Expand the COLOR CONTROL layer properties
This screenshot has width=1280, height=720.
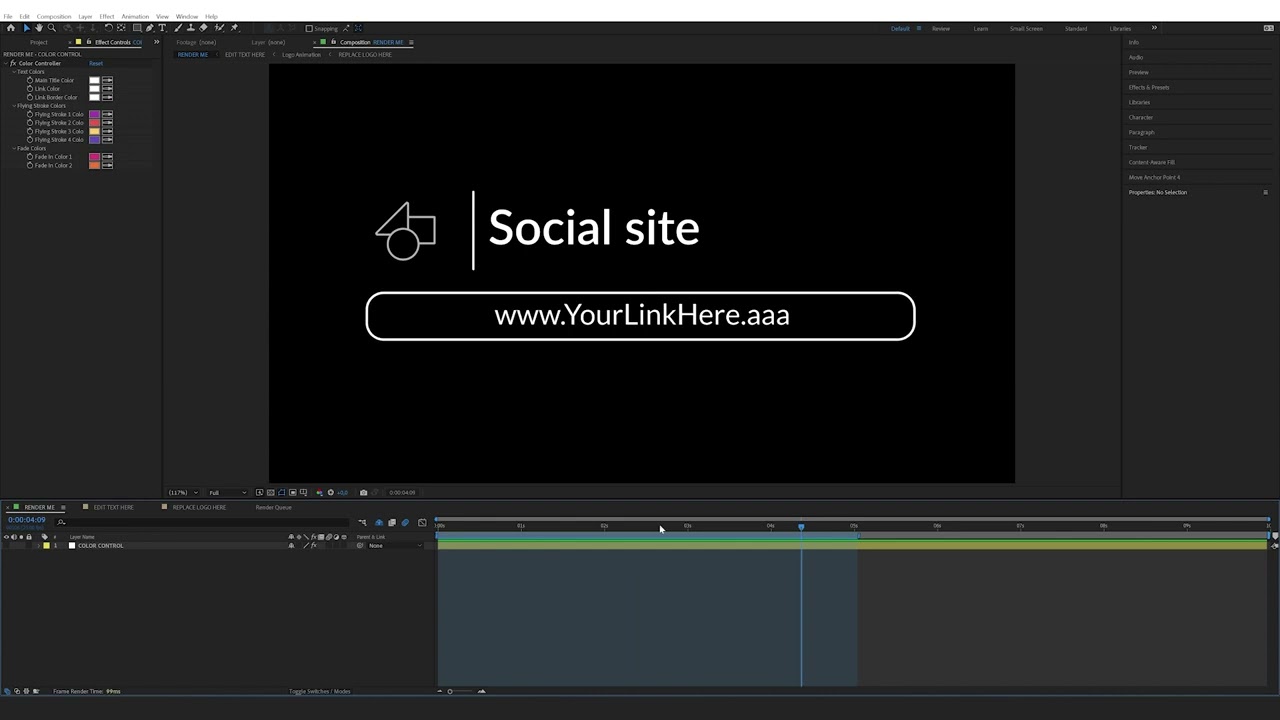pos(37,546)
